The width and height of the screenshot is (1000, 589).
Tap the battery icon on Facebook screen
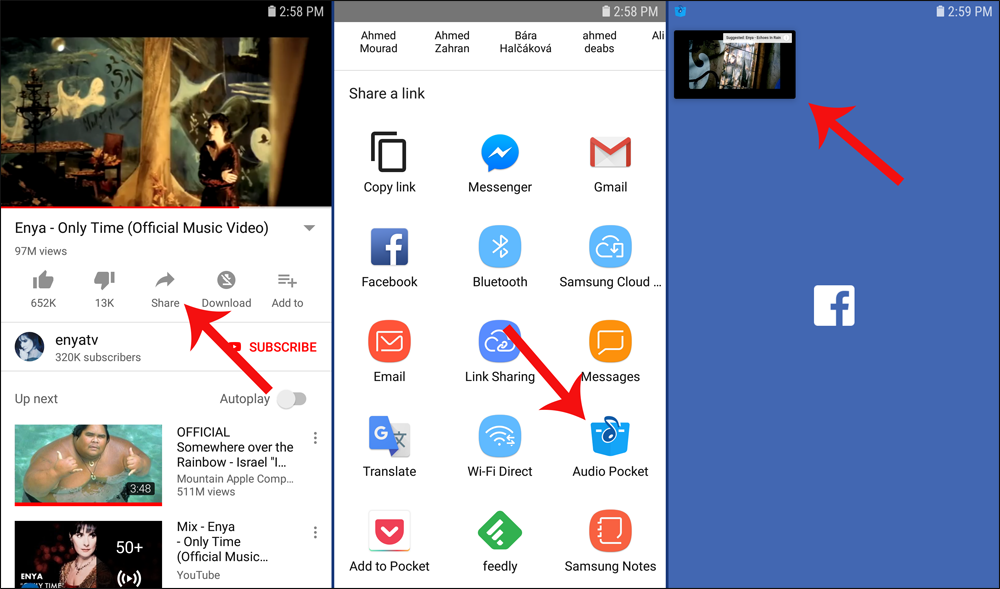(x=940, y=11)
